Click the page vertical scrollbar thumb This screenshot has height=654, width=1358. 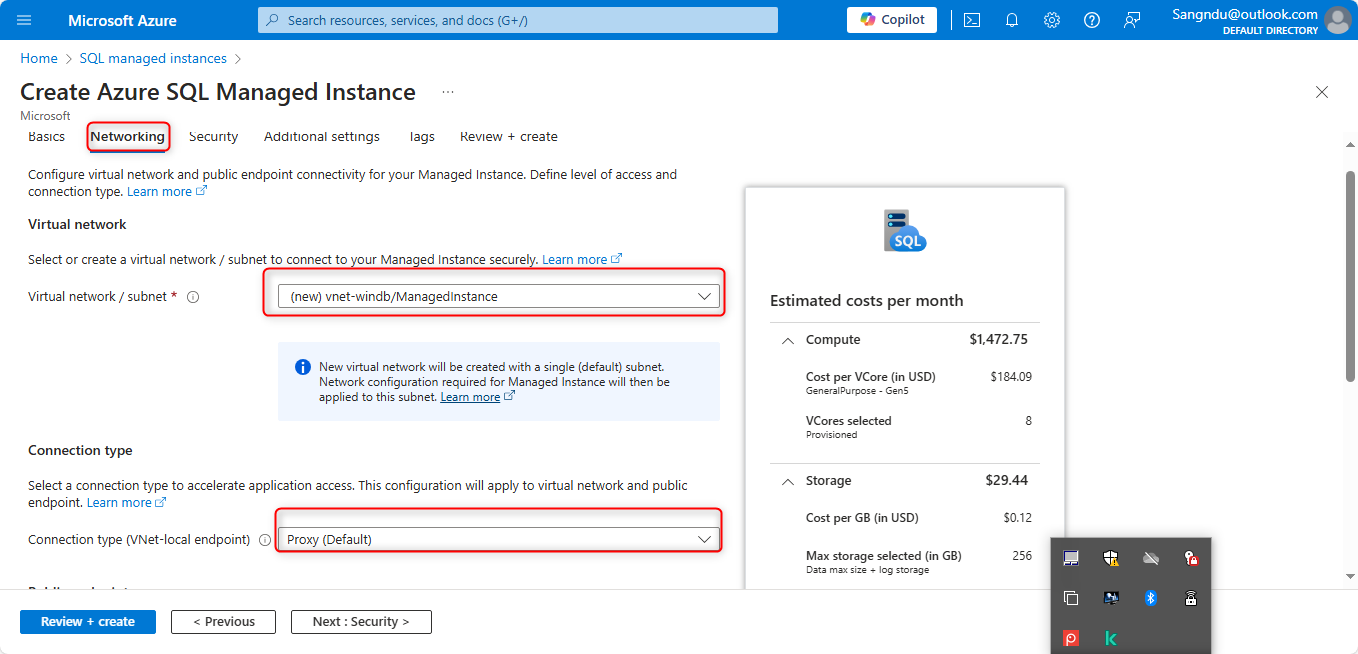click(x=1350, y=275)
